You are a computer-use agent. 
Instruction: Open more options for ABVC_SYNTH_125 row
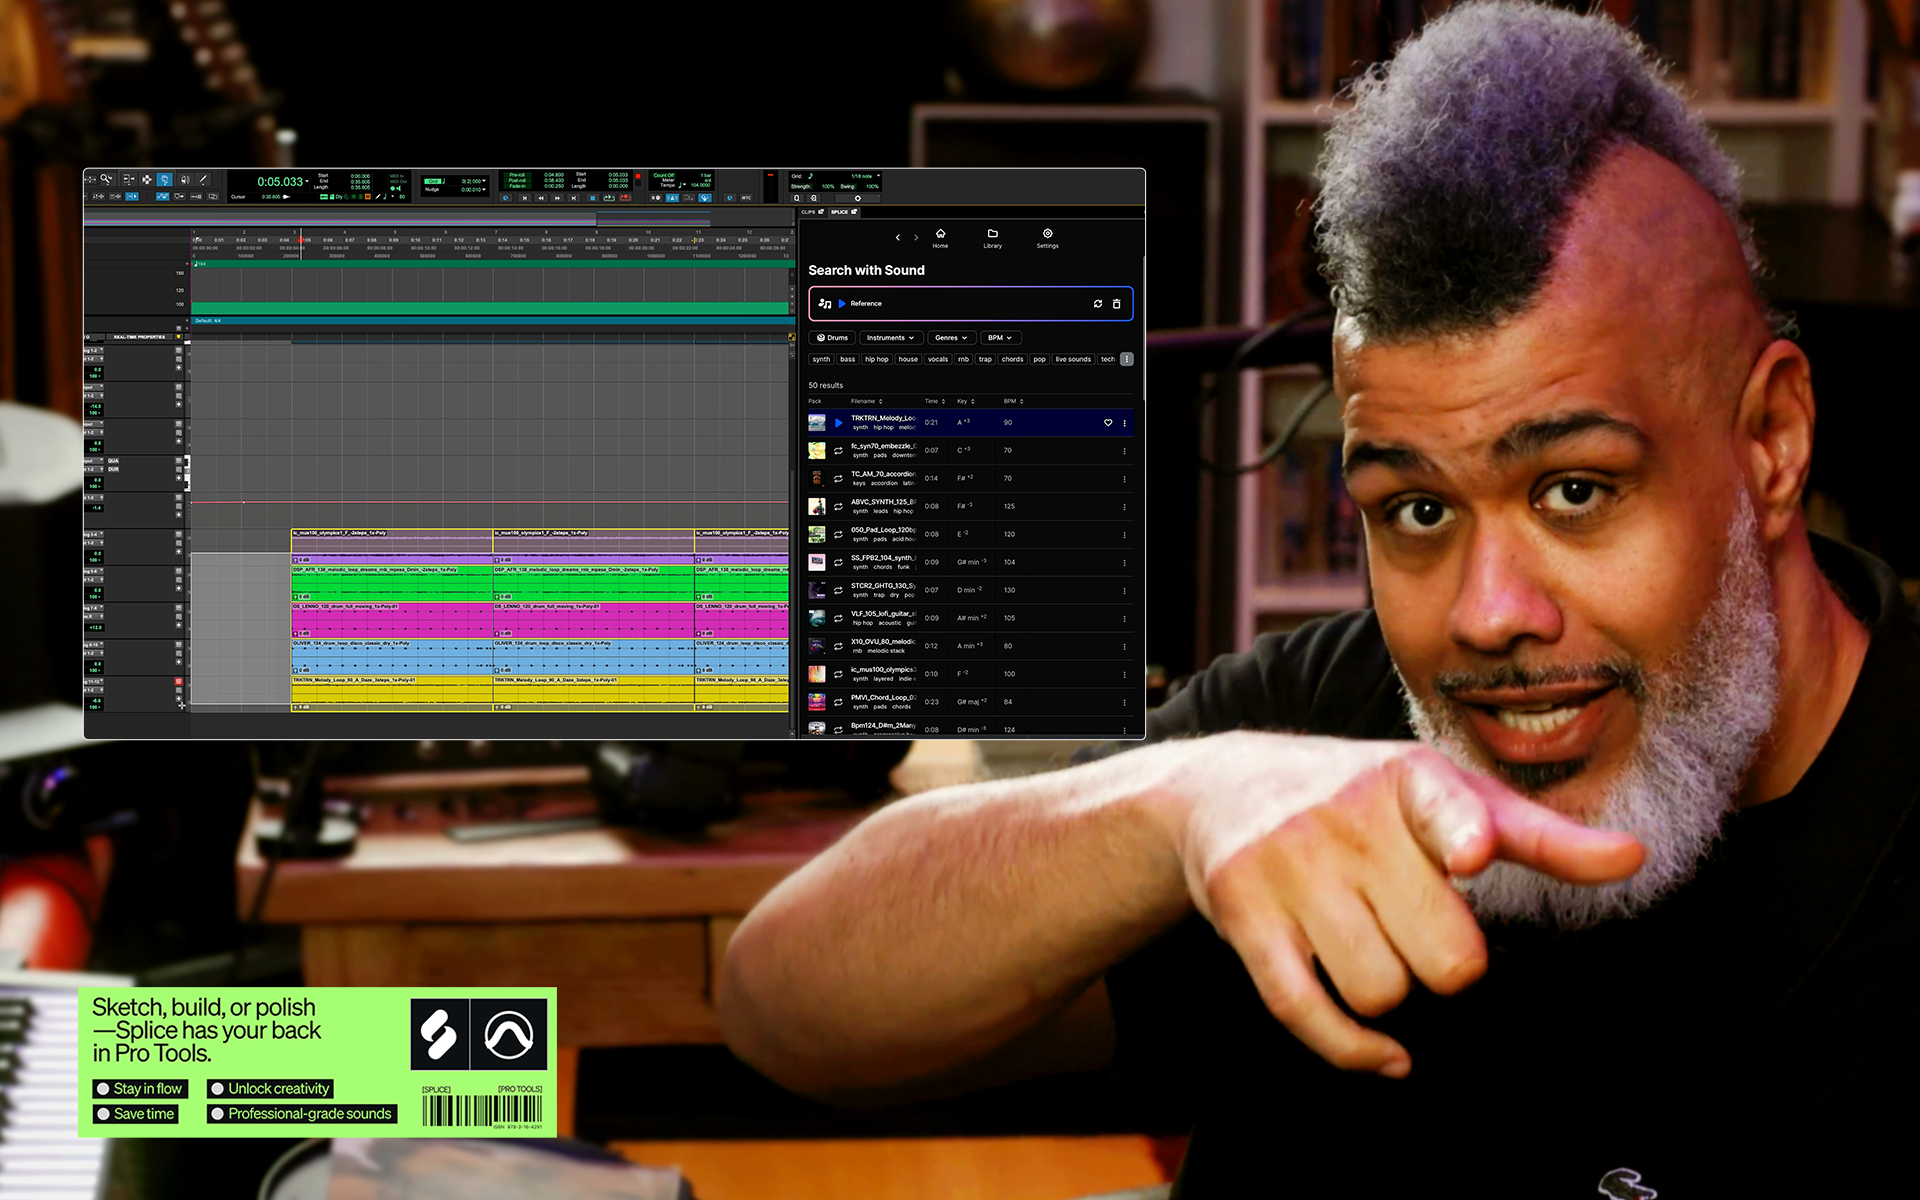(1125, 507)
